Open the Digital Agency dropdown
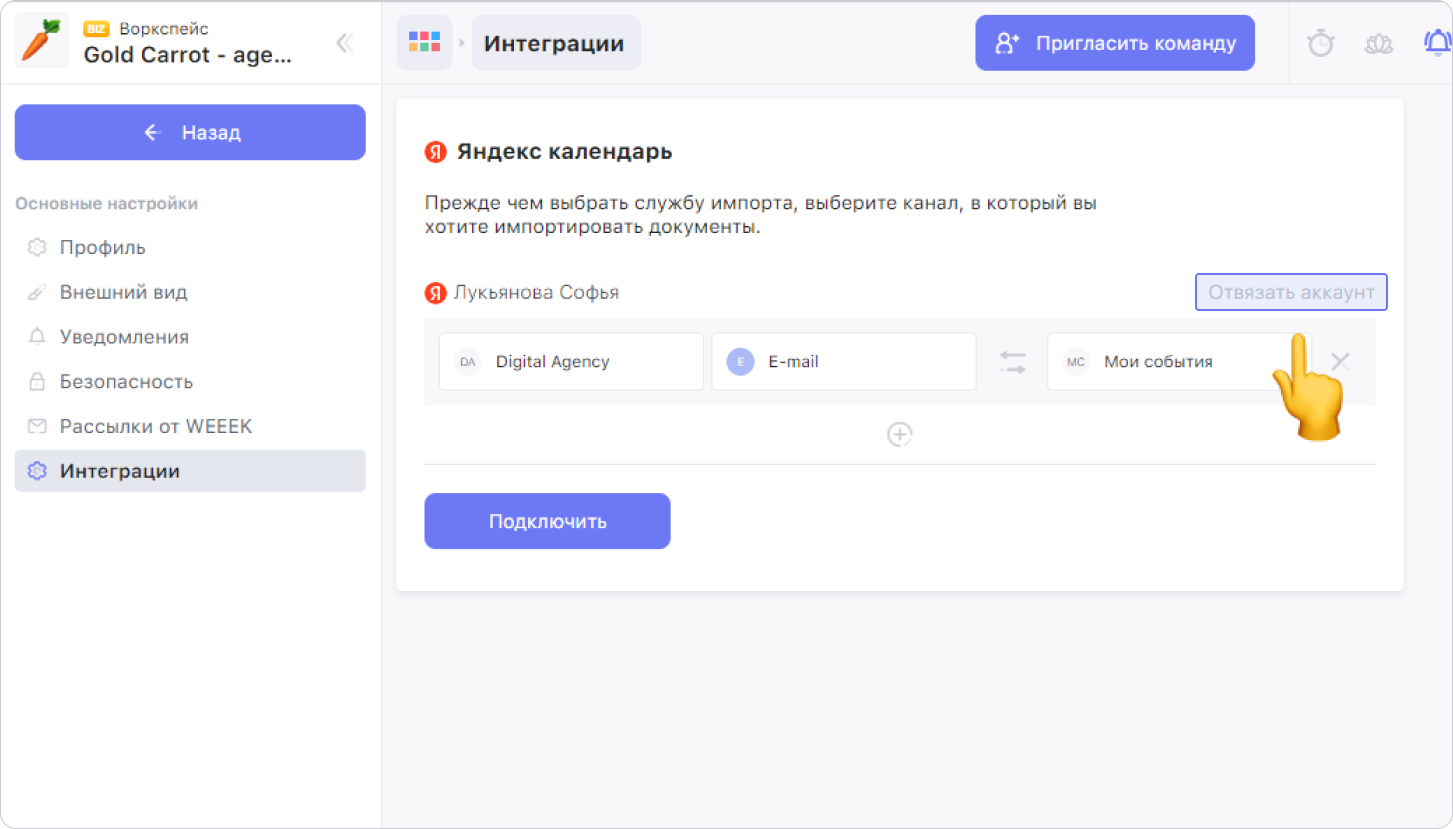The width and height of the screenshot is (1453, 829). [x=571, y=362]
